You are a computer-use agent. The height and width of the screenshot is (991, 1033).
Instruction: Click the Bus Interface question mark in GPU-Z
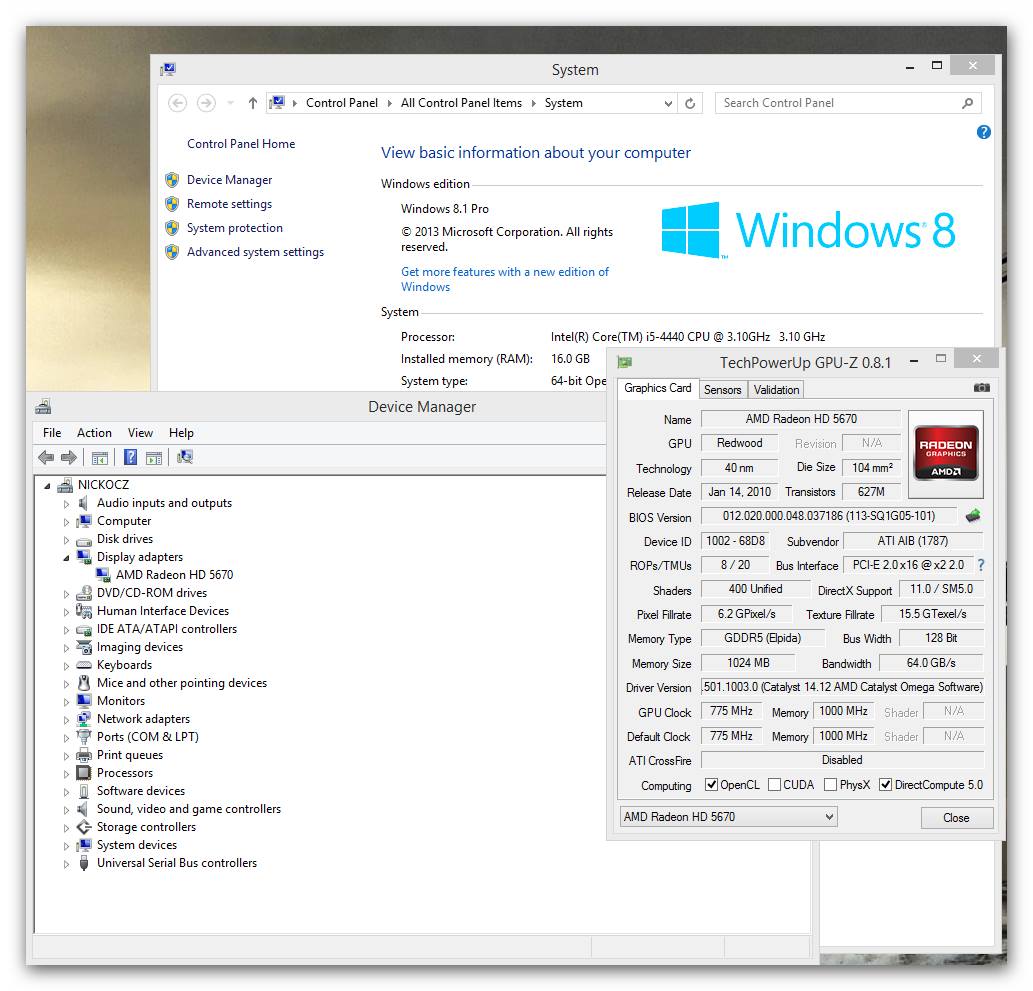pos(981,565)
